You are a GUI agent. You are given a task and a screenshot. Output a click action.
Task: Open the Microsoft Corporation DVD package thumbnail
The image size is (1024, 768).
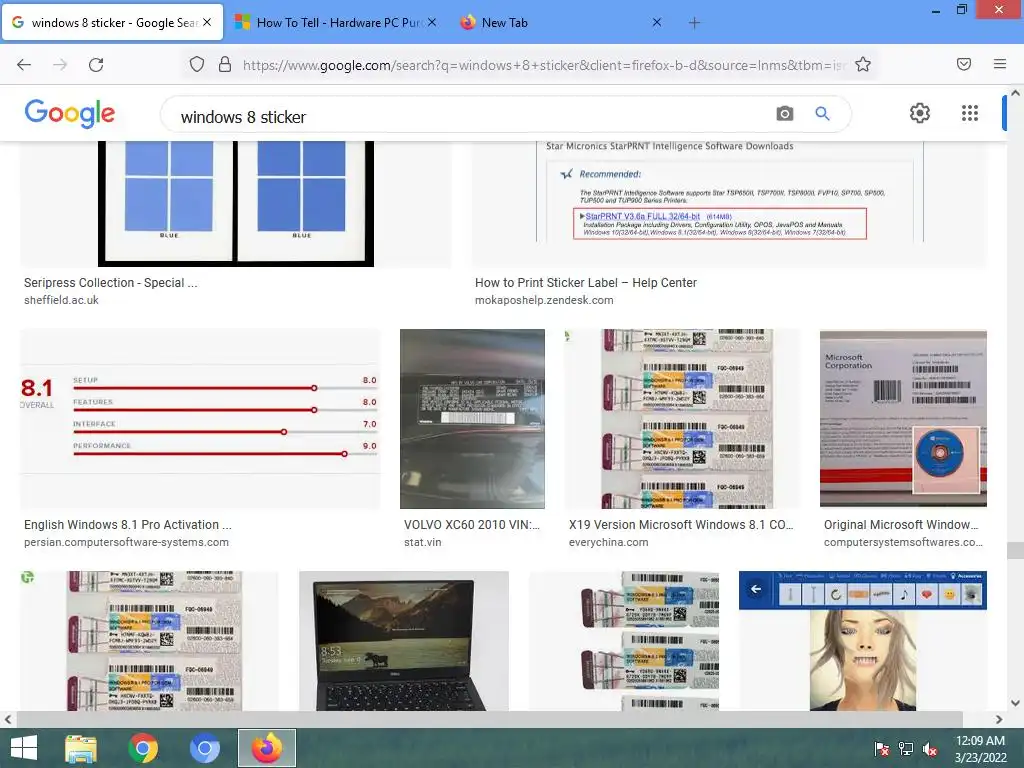pos(903,419)
